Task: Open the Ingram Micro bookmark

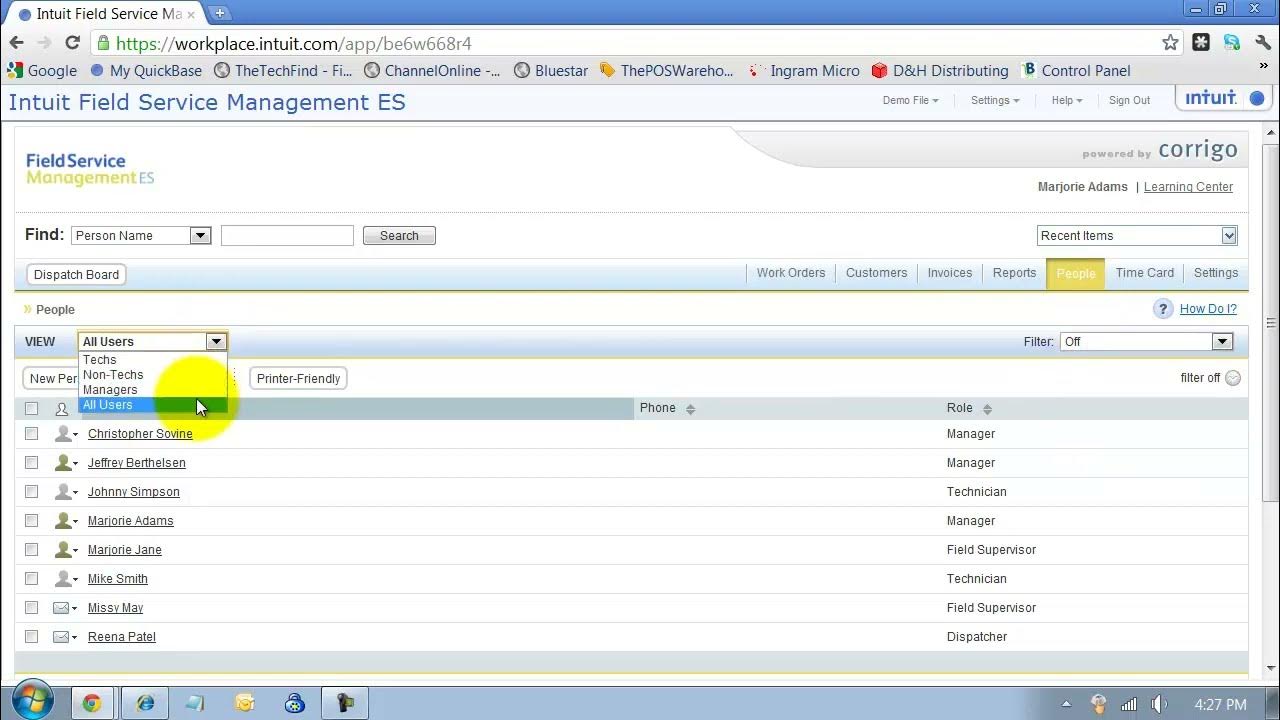Action: [805, 71]
